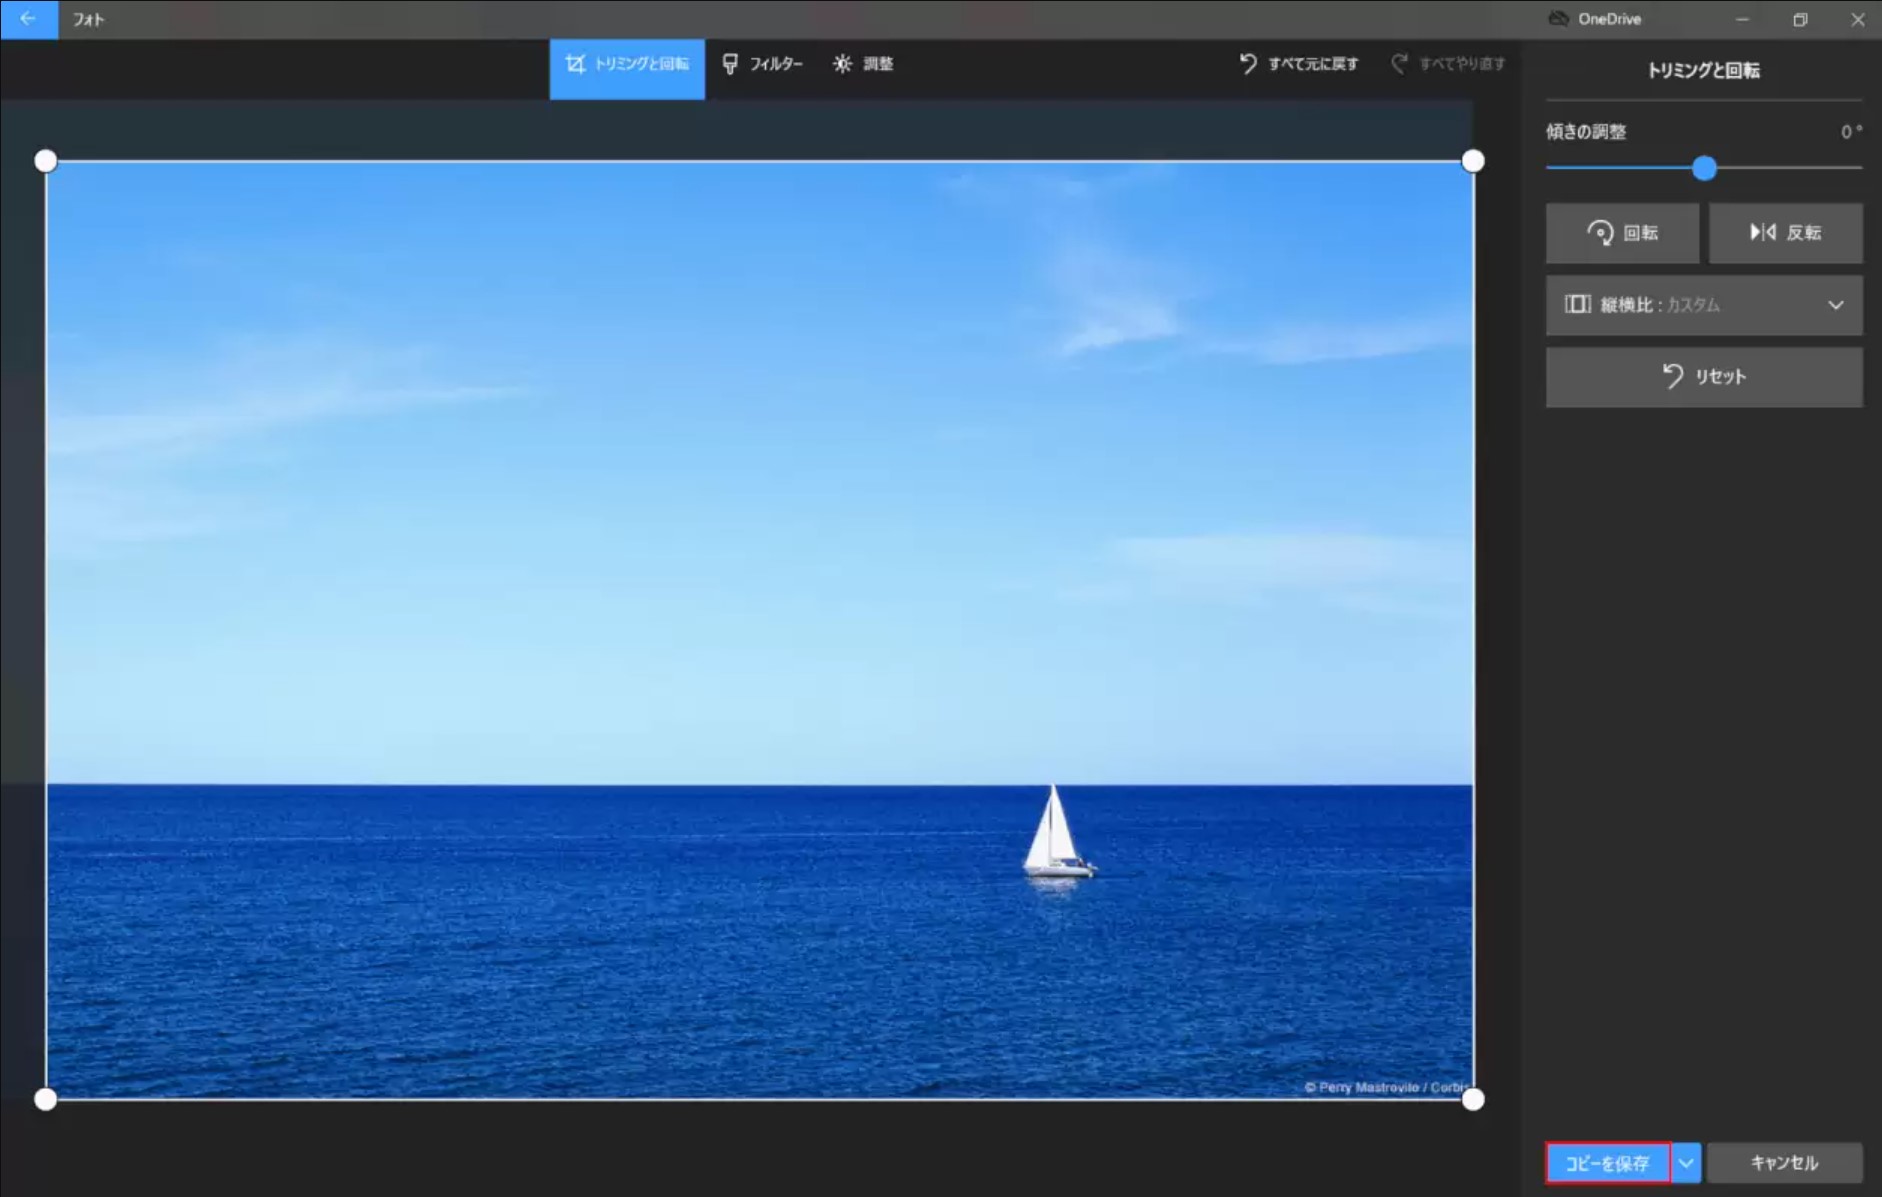This screenshot has height=1197, width=1882.
Task: Click the top-left crop handle
Action: [x=46, y=160]
